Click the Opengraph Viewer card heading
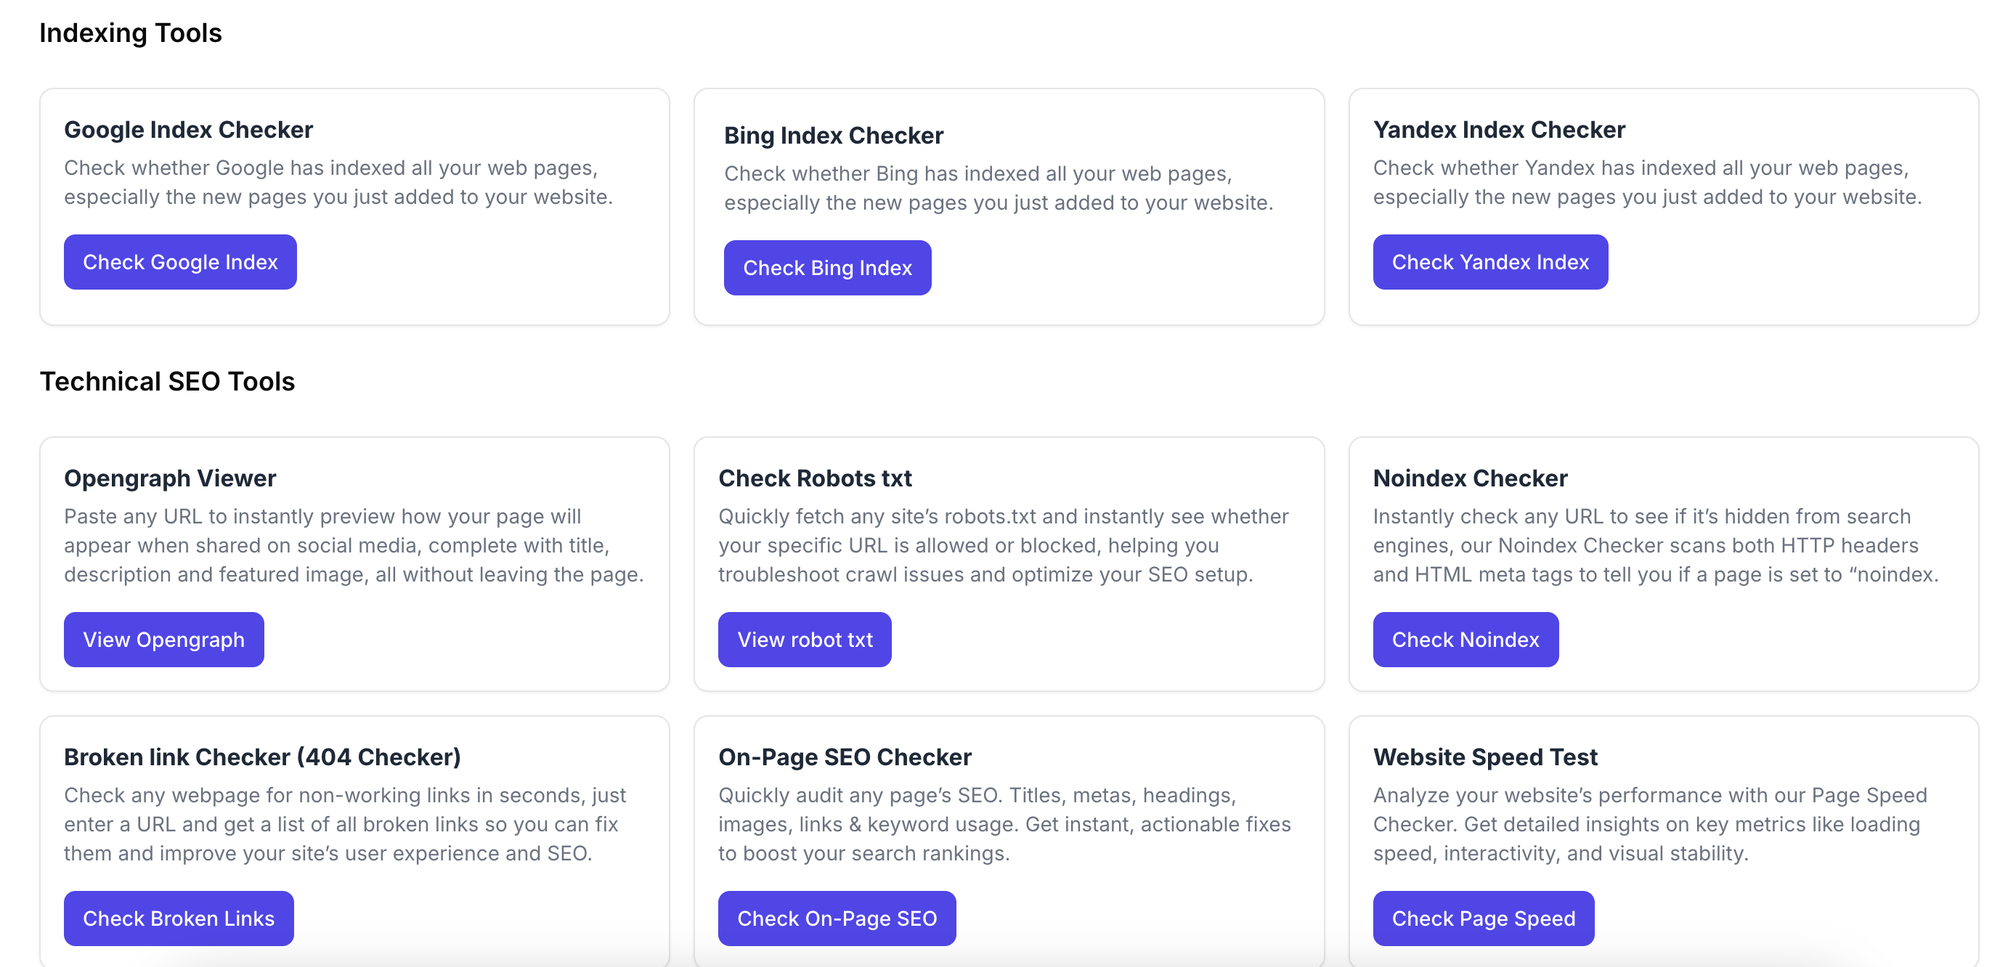This screenshot has width=2000, height=967. tap(170, 479)
